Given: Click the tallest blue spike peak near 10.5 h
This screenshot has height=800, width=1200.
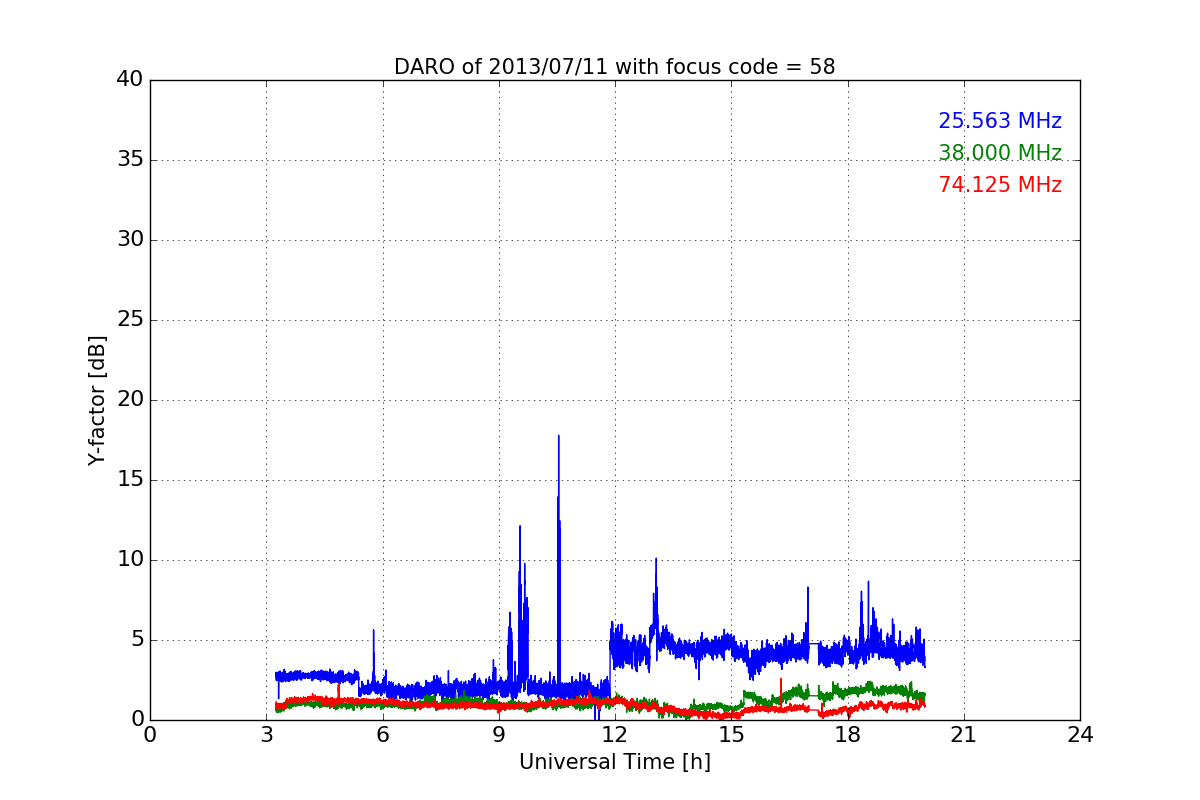Looking at the screenshot, I should coord(558,436).
